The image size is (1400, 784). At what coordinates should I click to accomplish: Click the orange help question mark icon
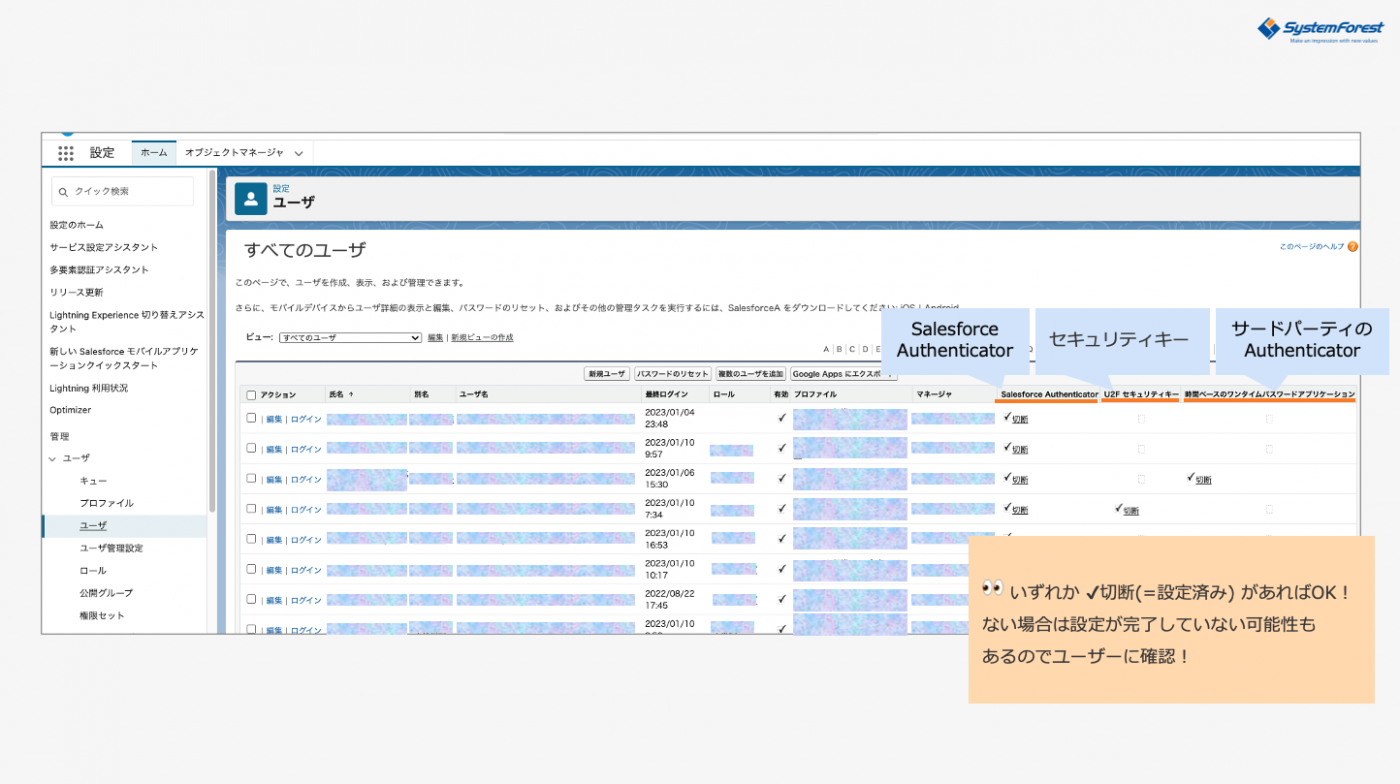click(x=1352, y=247)
